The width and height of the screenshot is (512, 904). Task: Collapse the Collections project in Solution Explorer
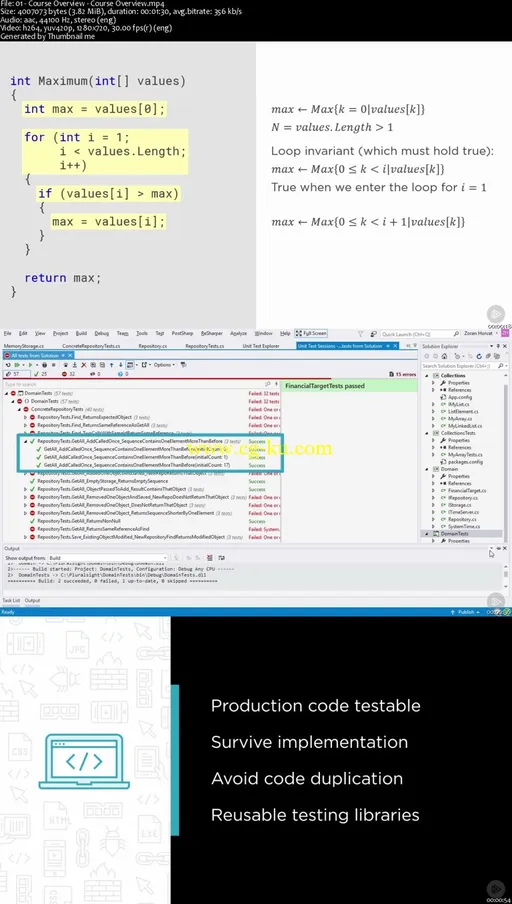point(427,375)
